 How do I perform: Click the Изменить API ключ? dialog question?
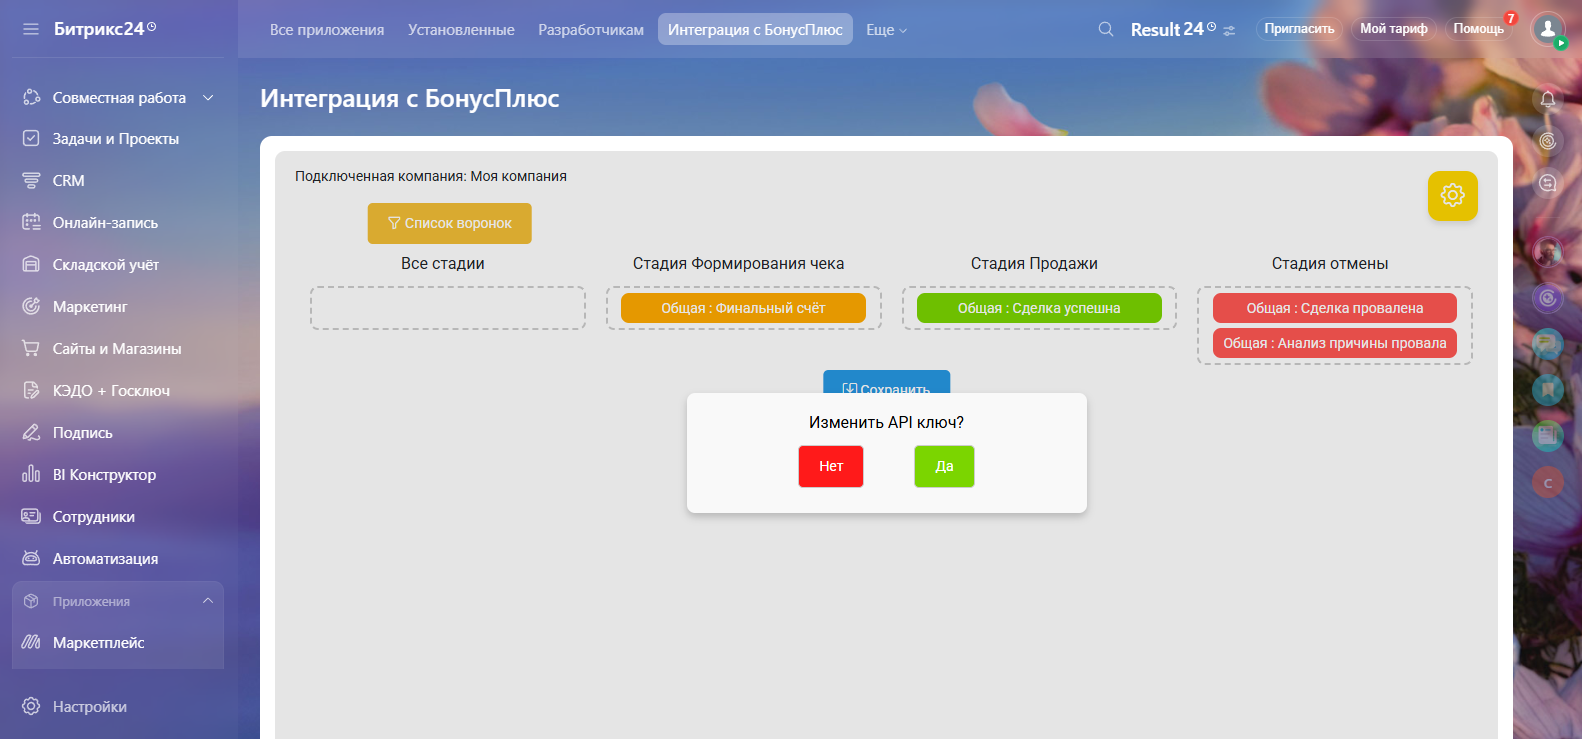[x=887, y=423]
